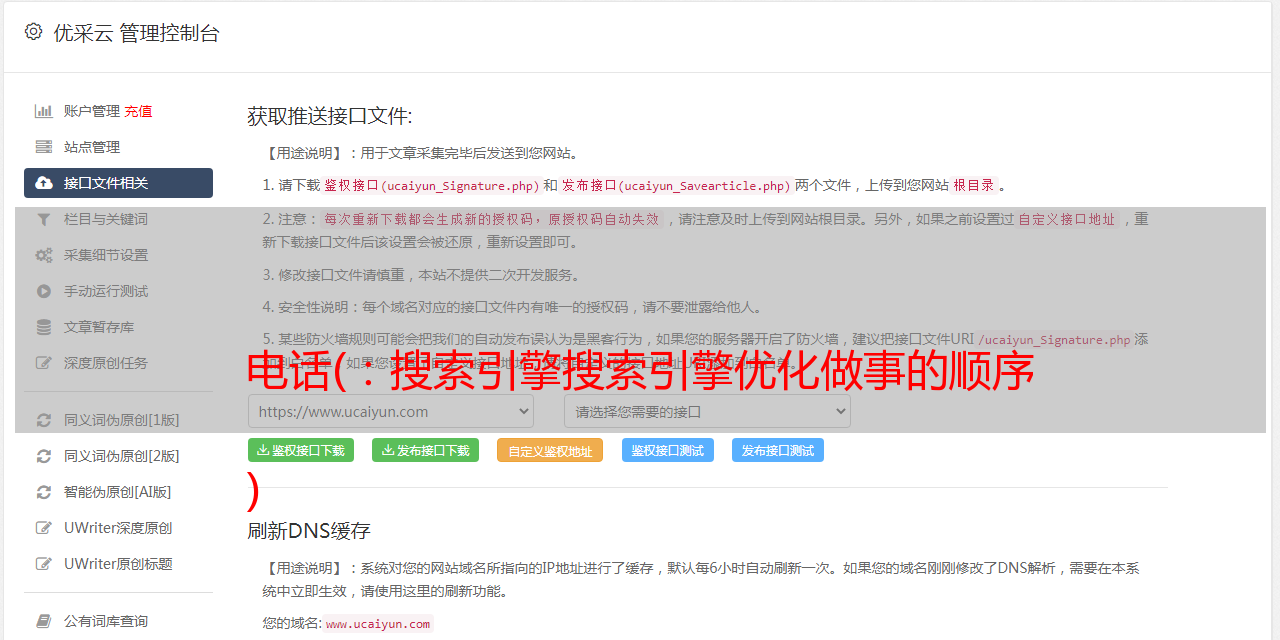Click the book icon for 公有词库查询
Viewport: 1280px width, 640px height.
[44, 621]
